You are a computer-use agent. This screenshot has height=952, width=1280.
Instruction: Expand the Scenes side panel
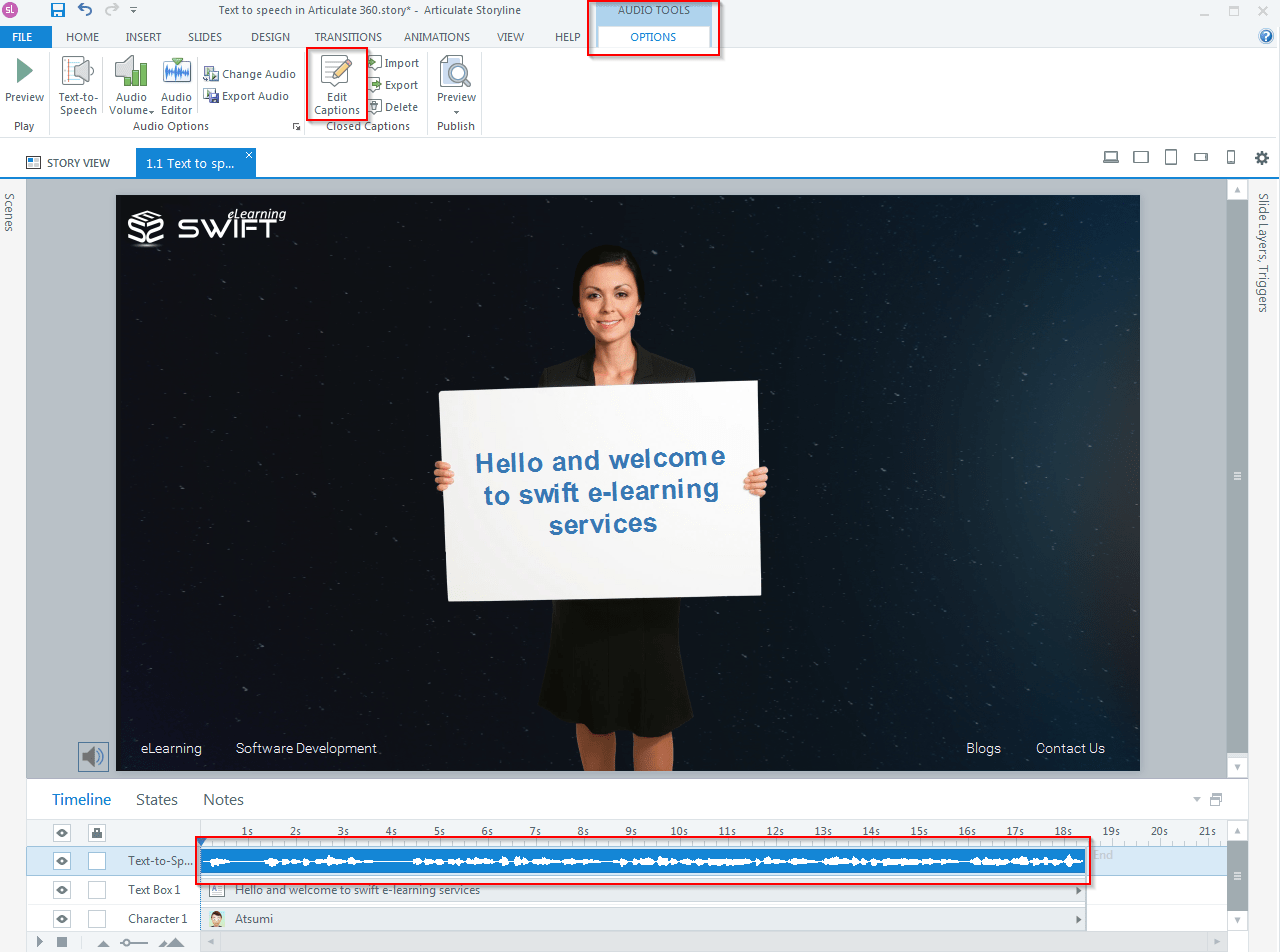click(x=9, y=212)
